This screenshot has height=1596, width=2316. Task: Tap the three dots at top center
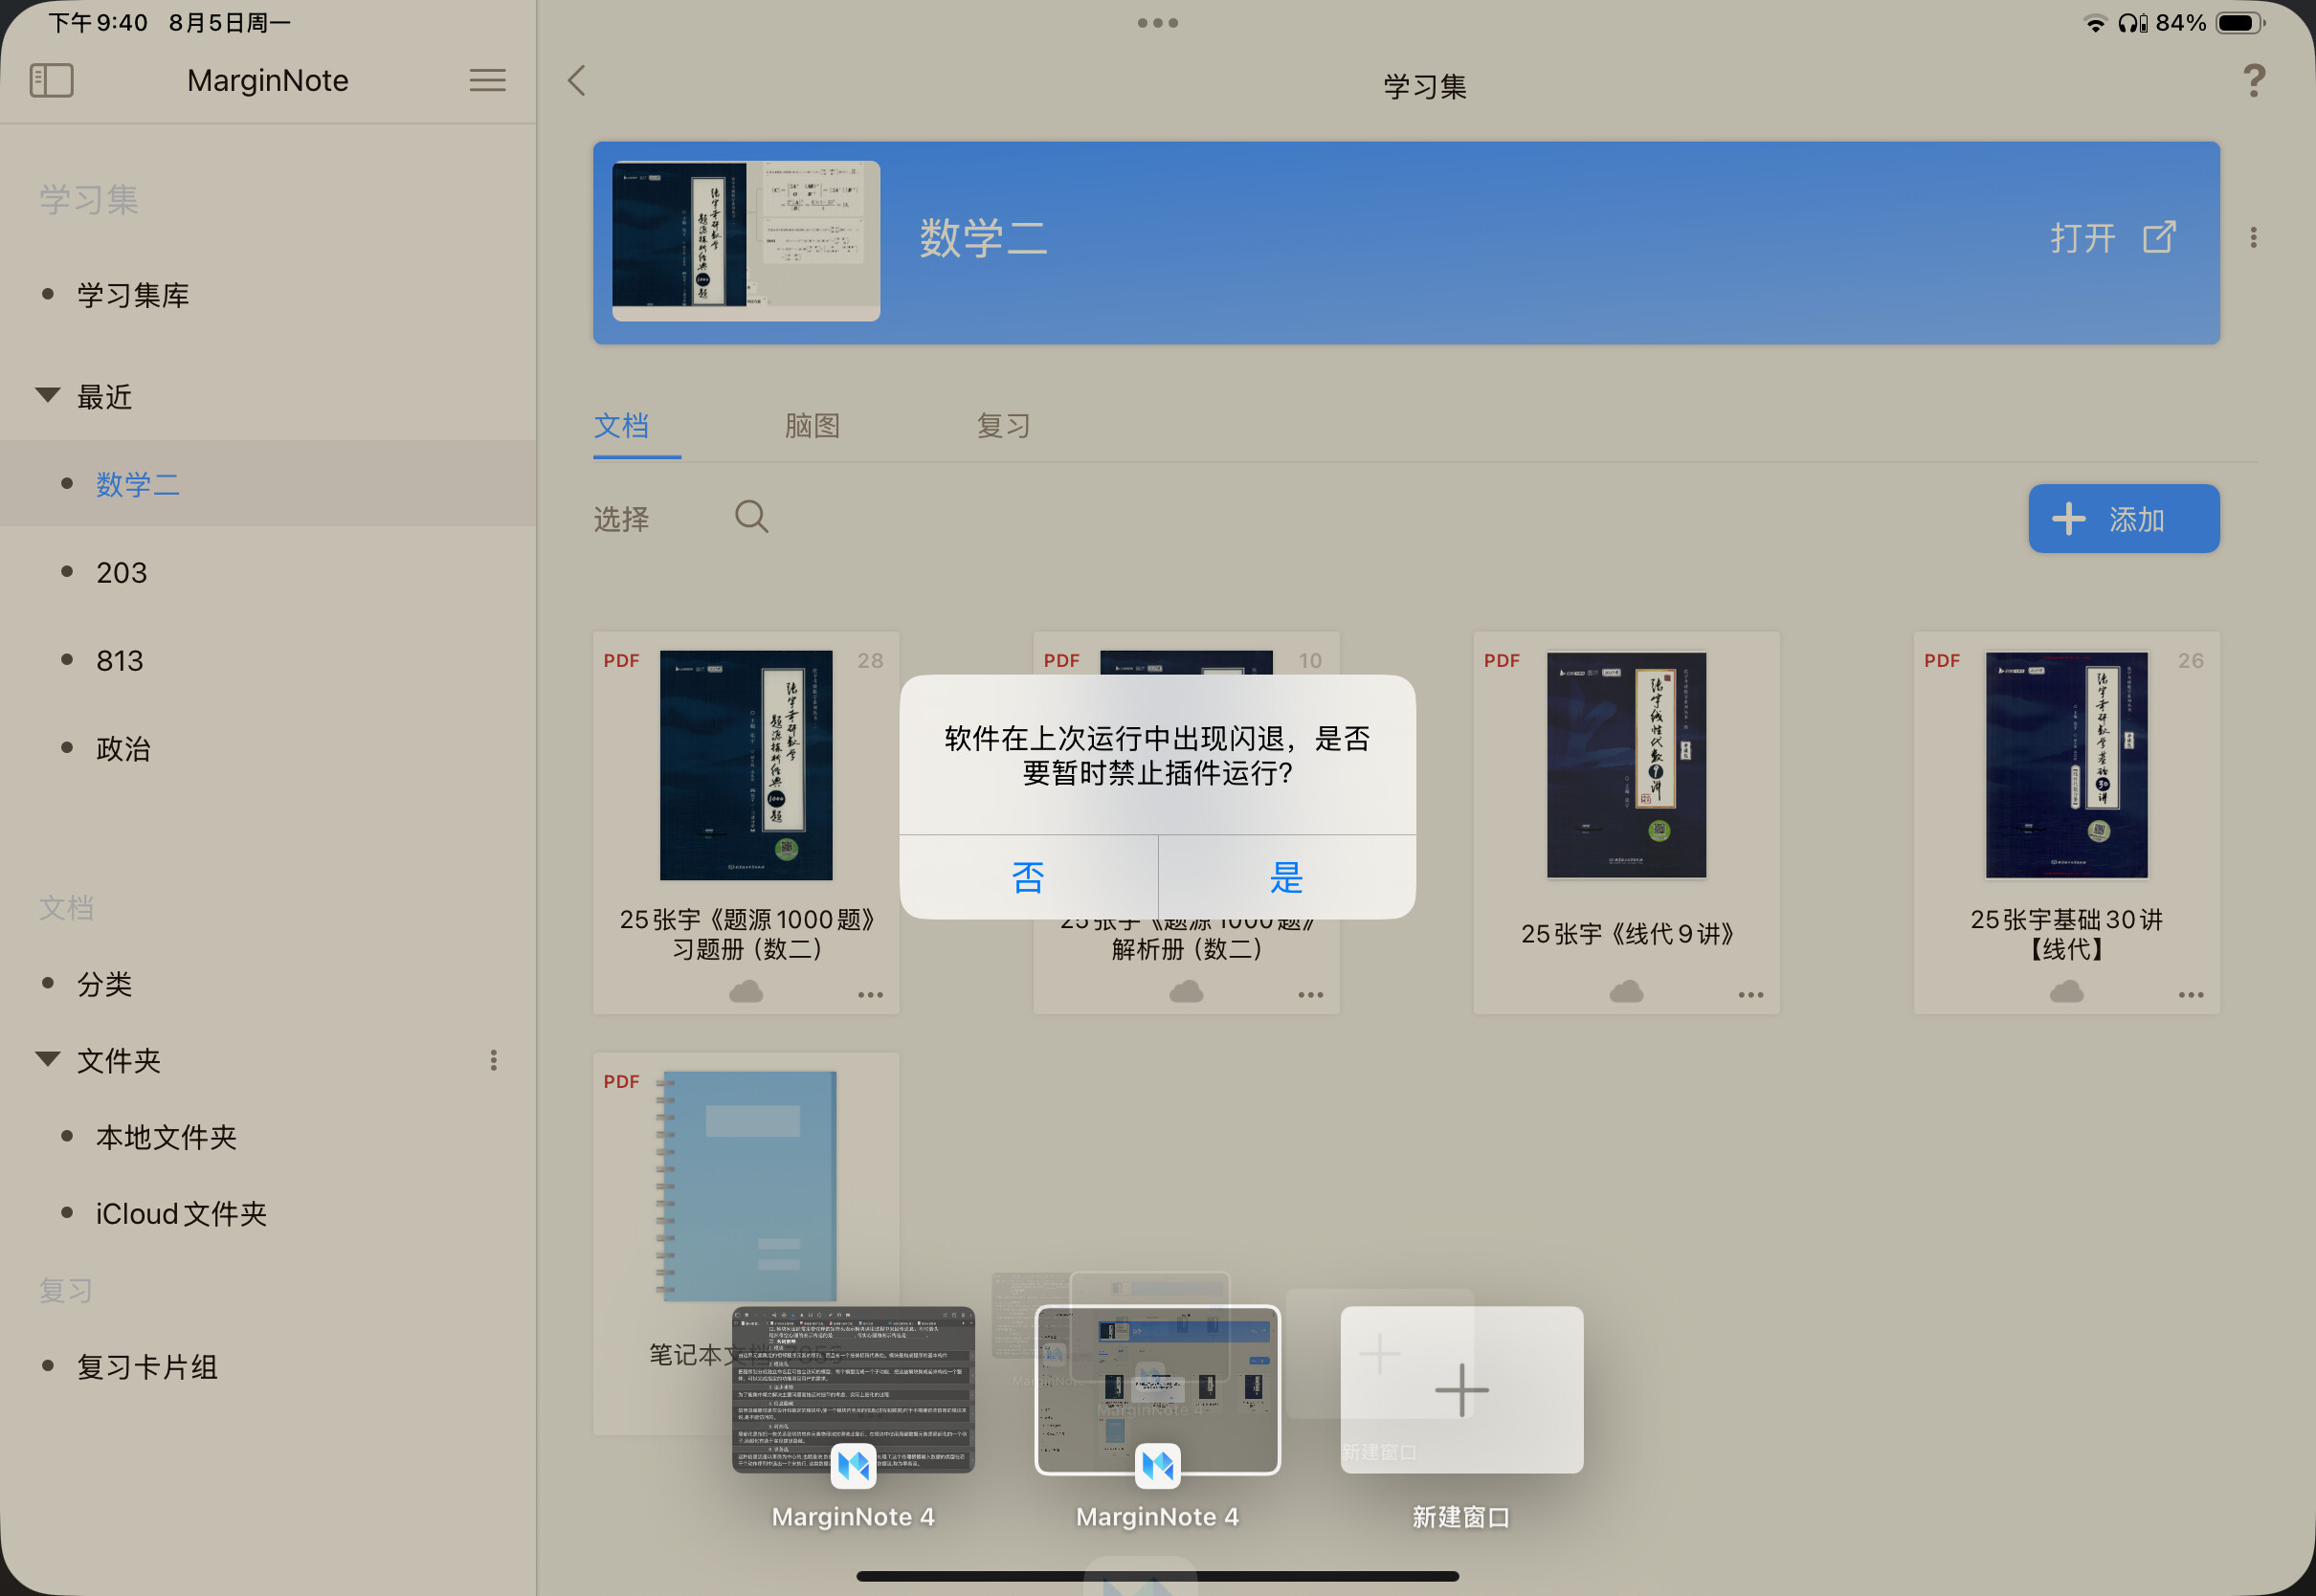pos(1157,22)
